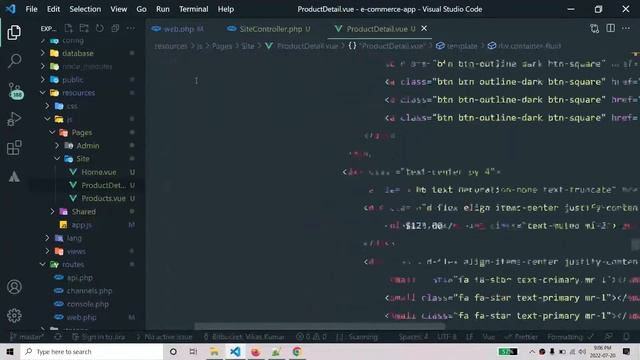Open the File menu

coord(31,9)
